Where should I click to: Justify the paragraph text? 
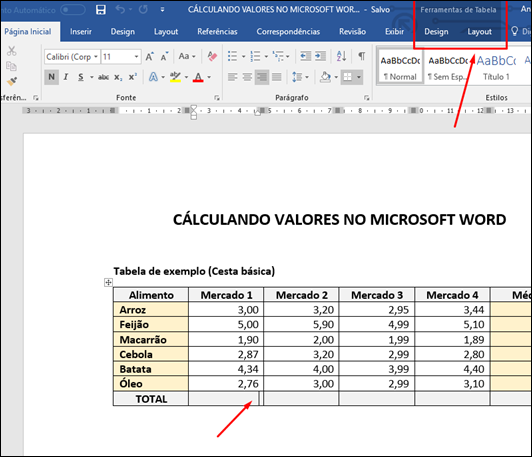(x=277, y=77)
